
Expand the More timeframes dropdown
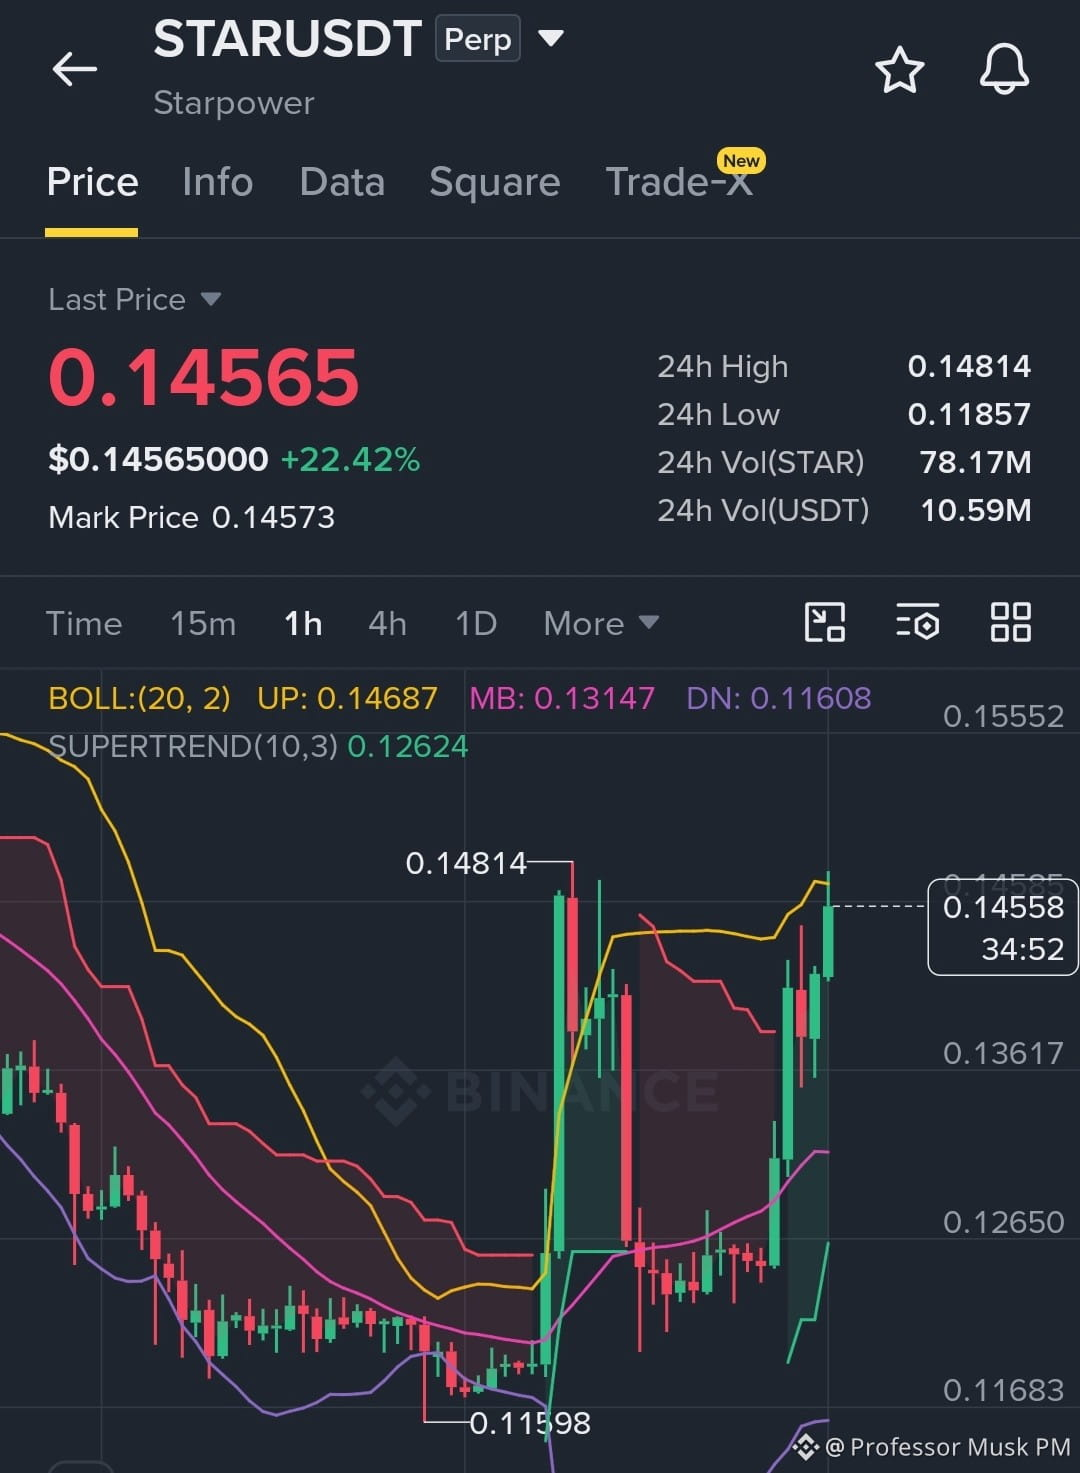601,623
